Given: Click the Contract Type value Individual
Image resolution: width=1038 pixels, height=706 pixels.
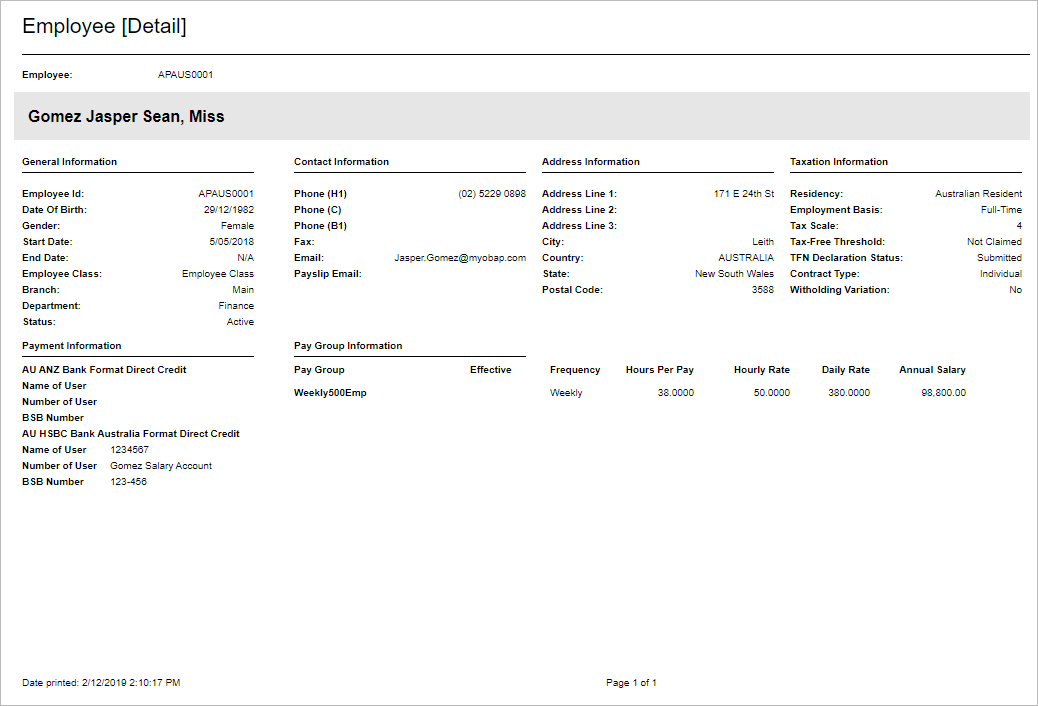Looking at the screenshot, I should [1001, 274].
